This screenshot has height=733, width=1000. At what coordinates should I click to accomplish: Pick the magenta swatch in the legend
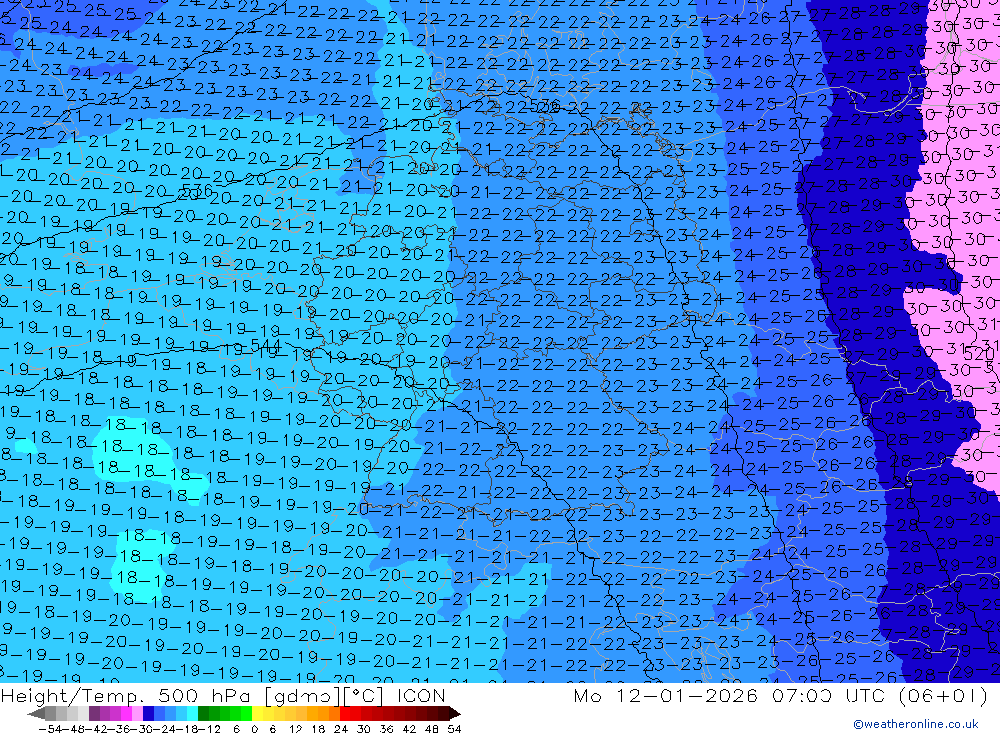point(126,713)
